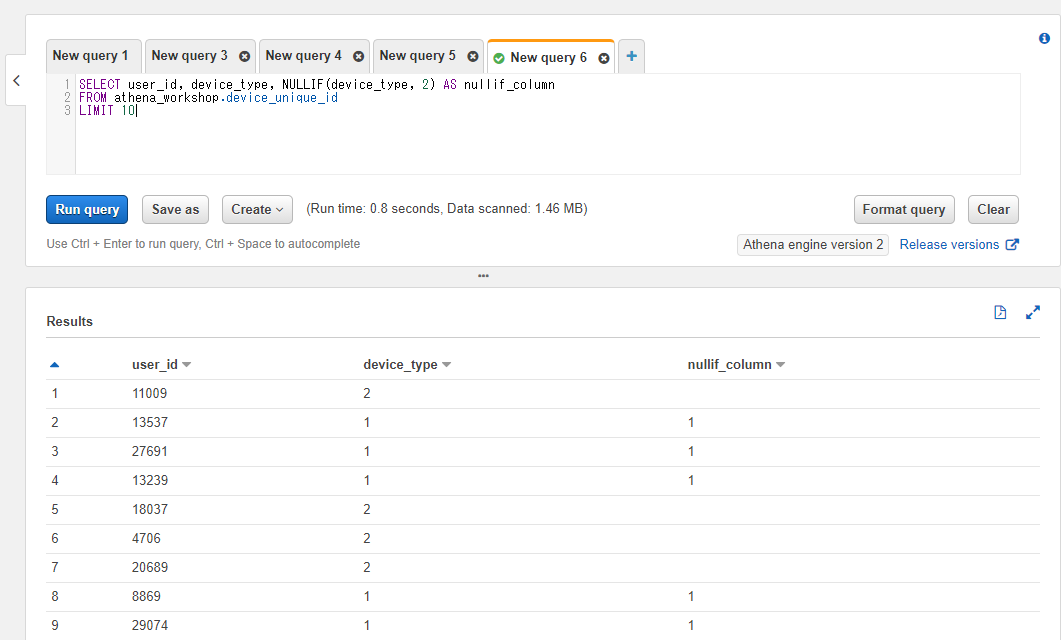Screen dimensions: 1061x640
Task: Open the Release versions link
Action: coord(948,244)
